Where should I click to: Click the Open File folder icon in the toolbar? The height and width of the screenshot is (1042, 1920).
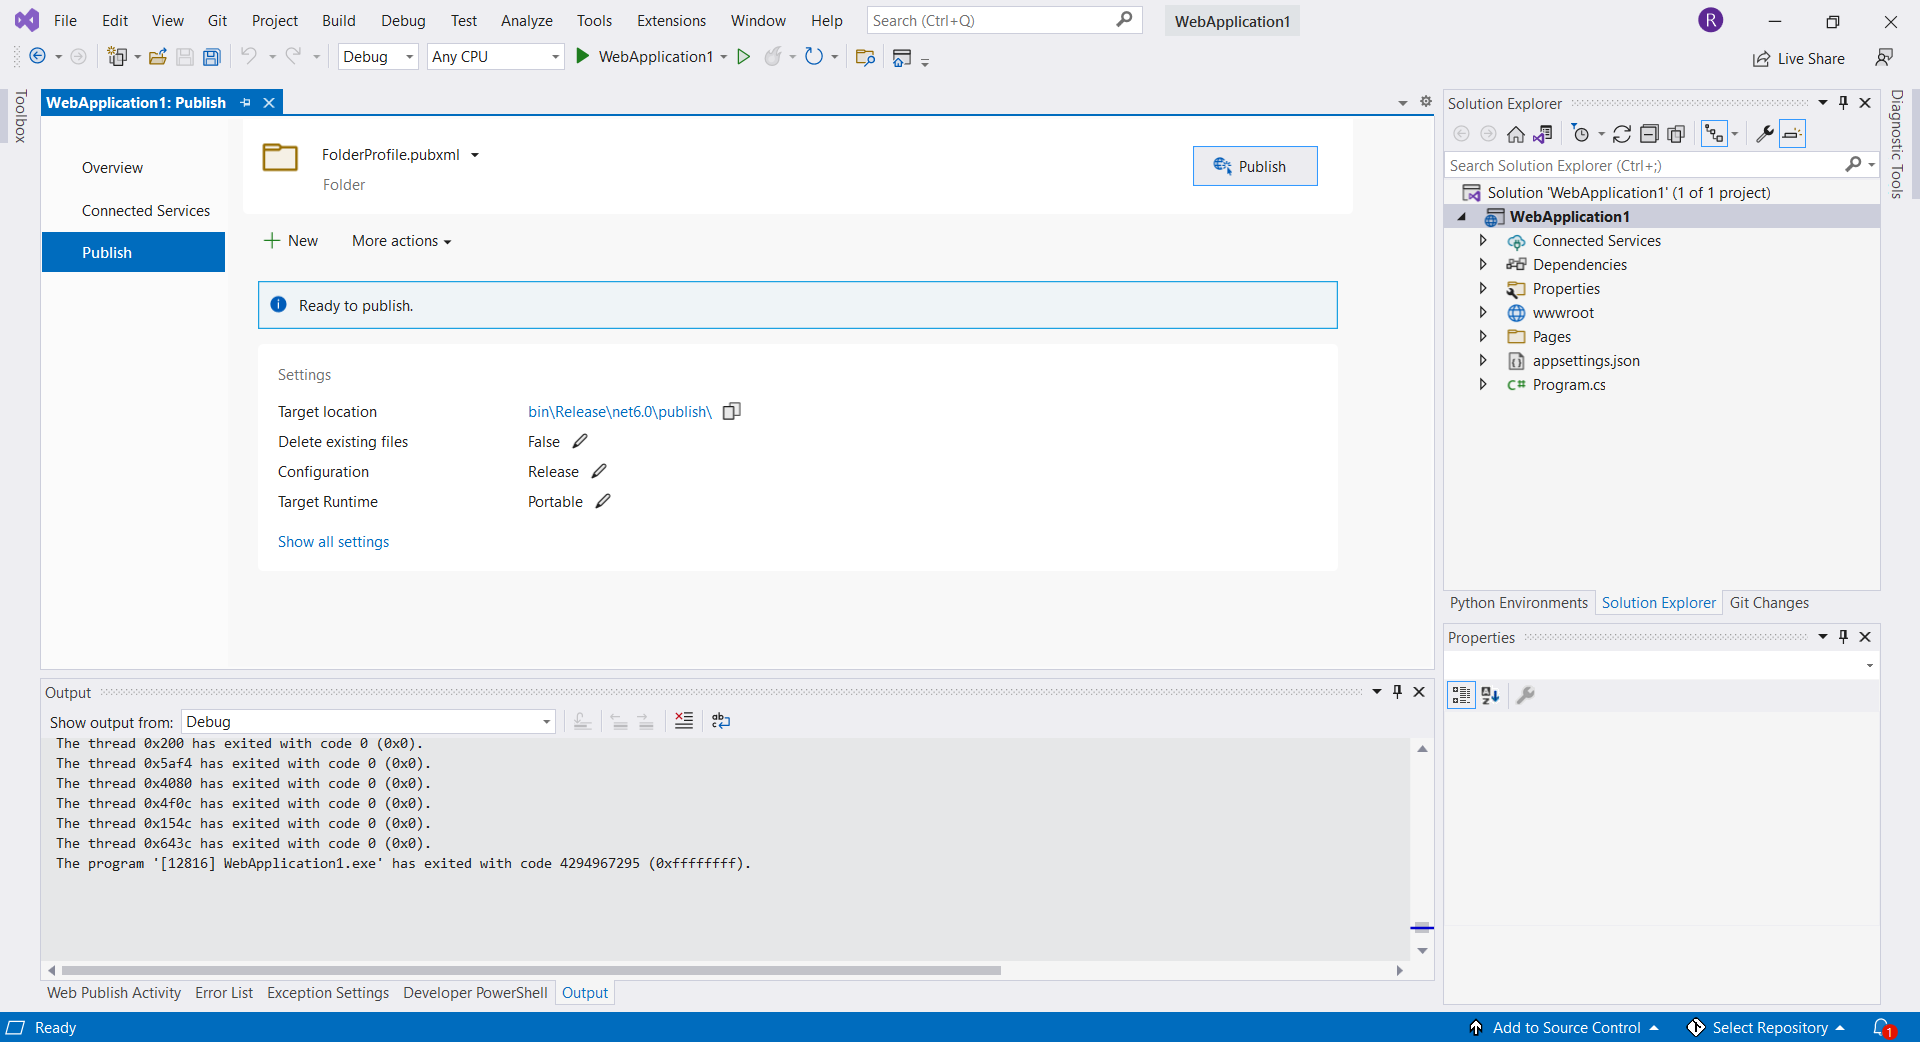pos(158,57)
